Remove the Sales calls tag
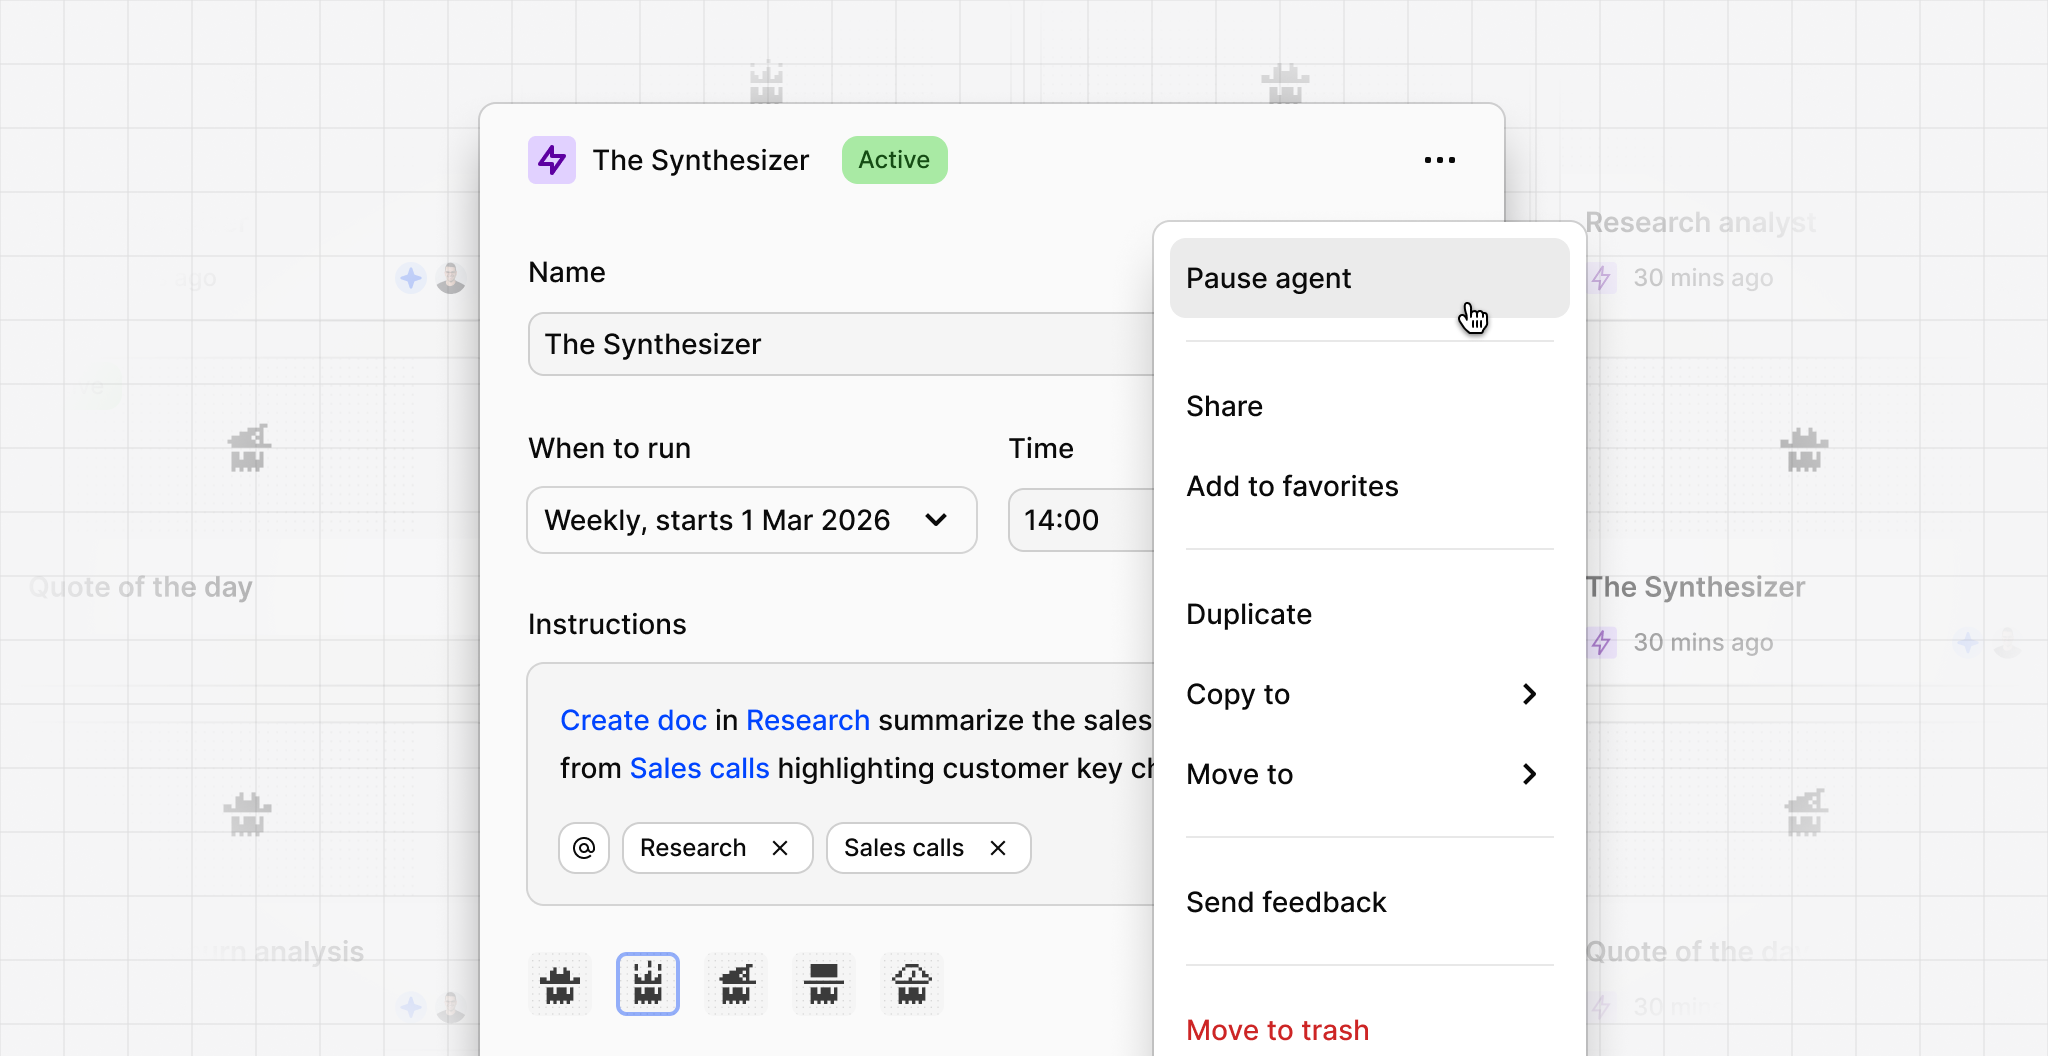 [997, 848]
